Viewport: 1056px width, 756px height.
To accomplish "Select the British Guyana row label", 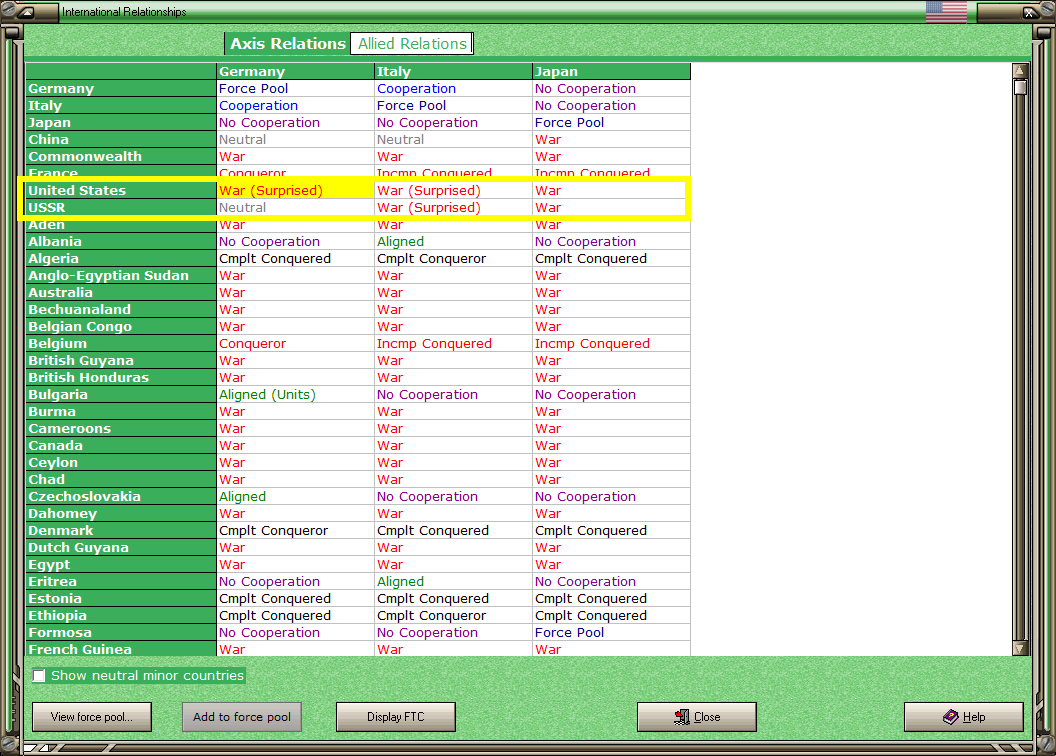I will tap(121, 360).
